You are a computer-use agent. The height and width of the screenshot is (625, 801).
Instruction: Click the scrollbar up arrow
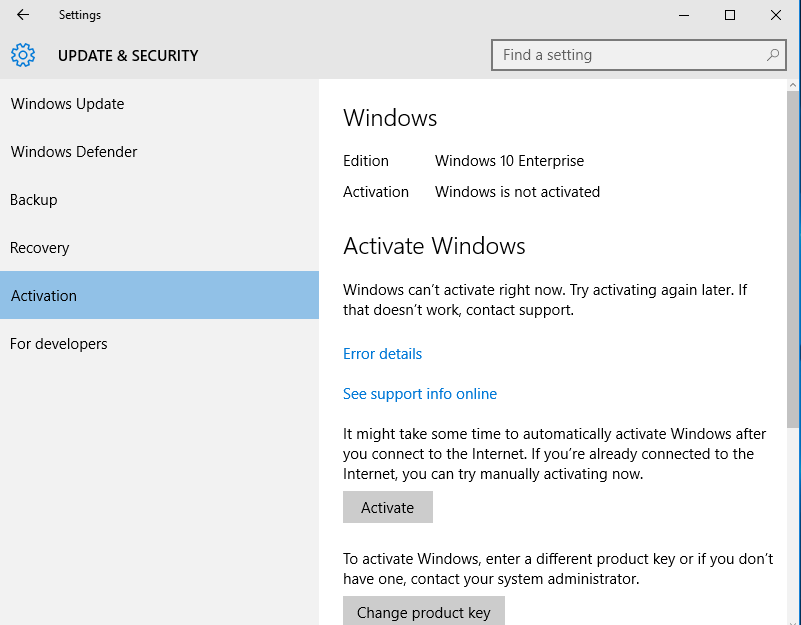(x=793, y=85)
